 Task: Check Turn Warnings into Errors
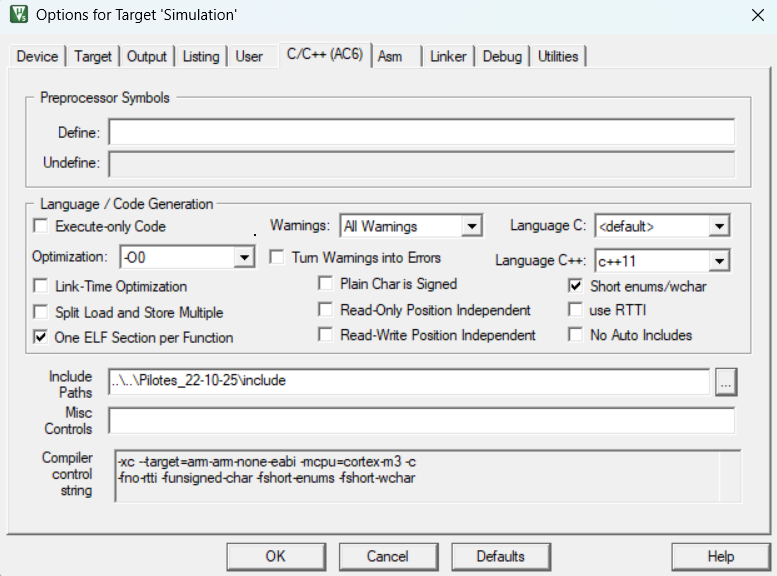coord(277,257)
